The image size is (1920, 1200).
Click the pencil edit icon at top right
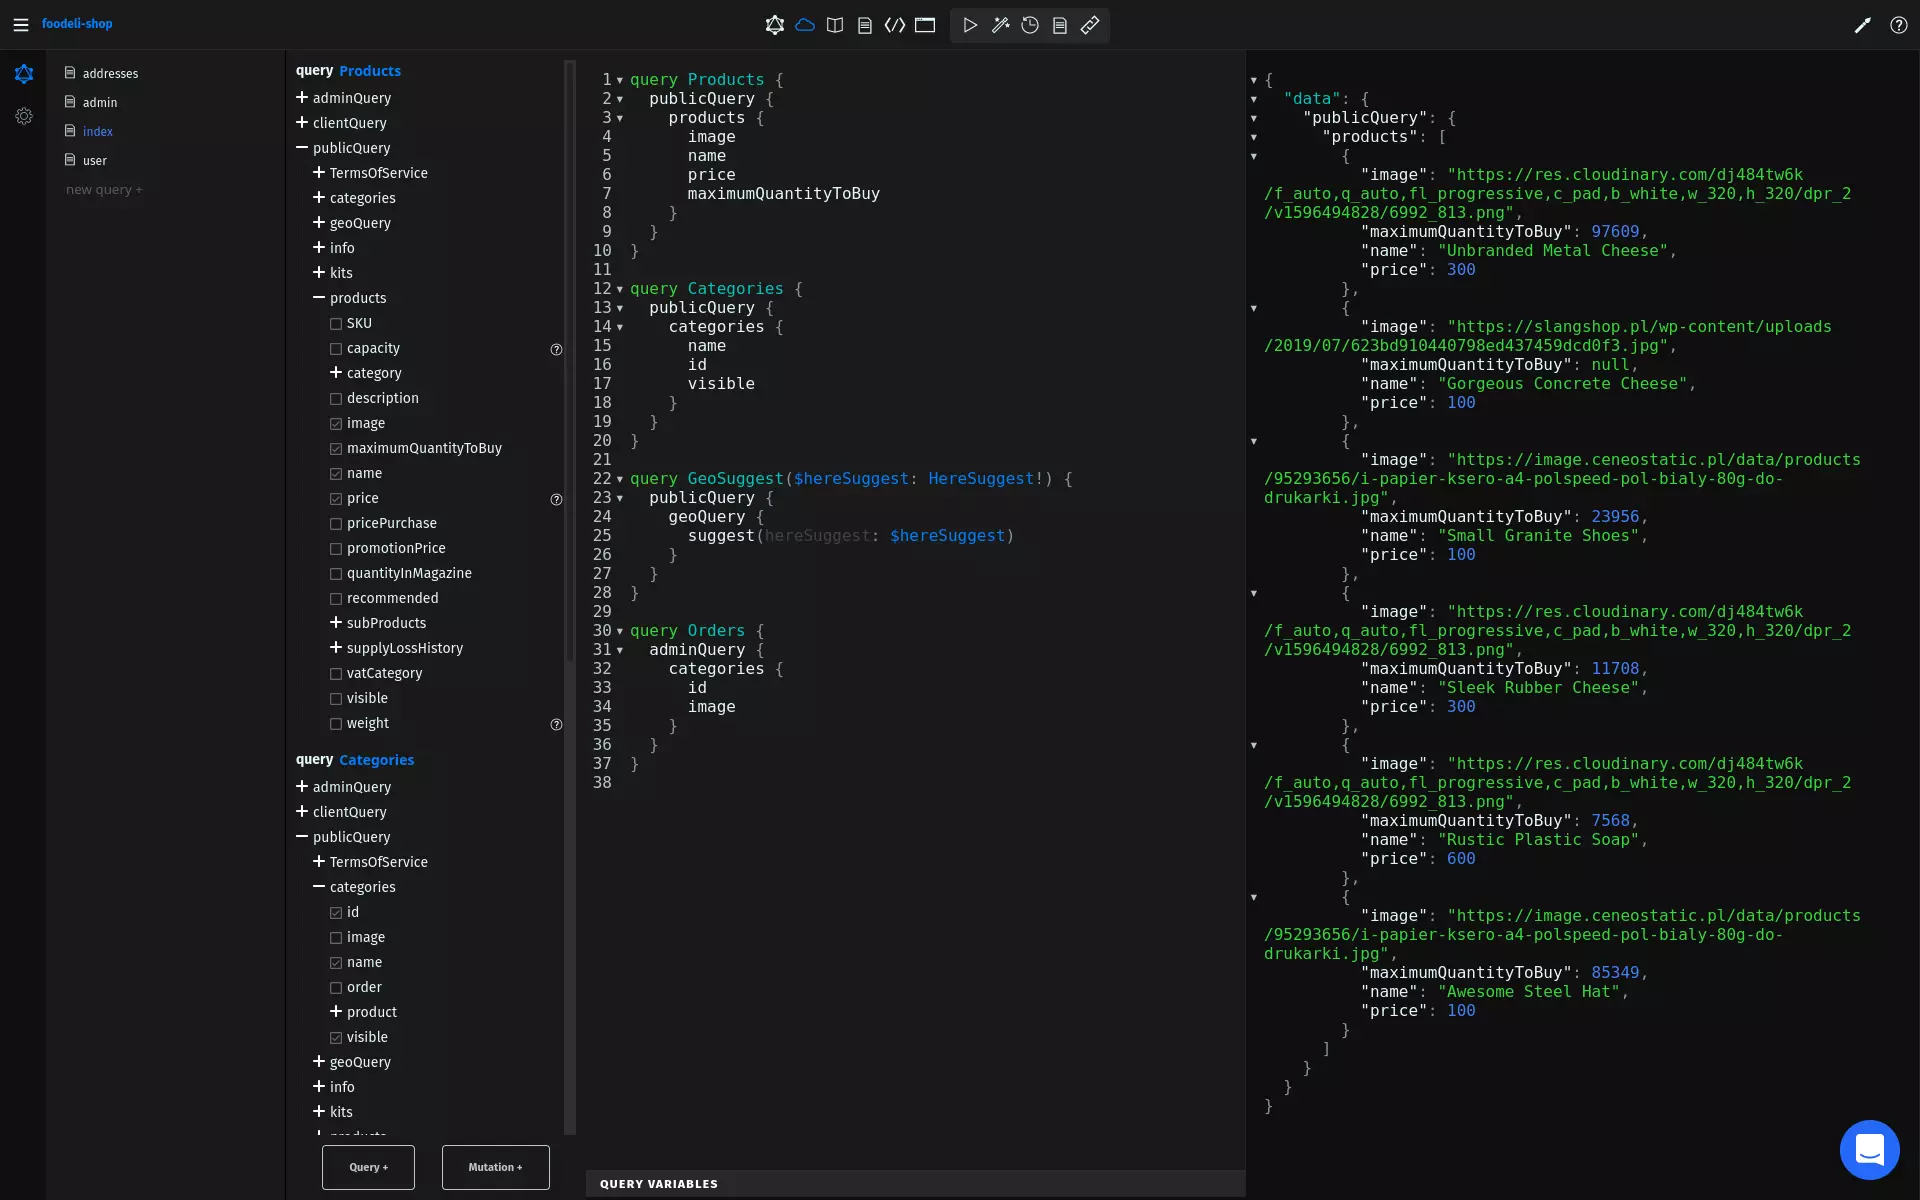pos(1862,25)
